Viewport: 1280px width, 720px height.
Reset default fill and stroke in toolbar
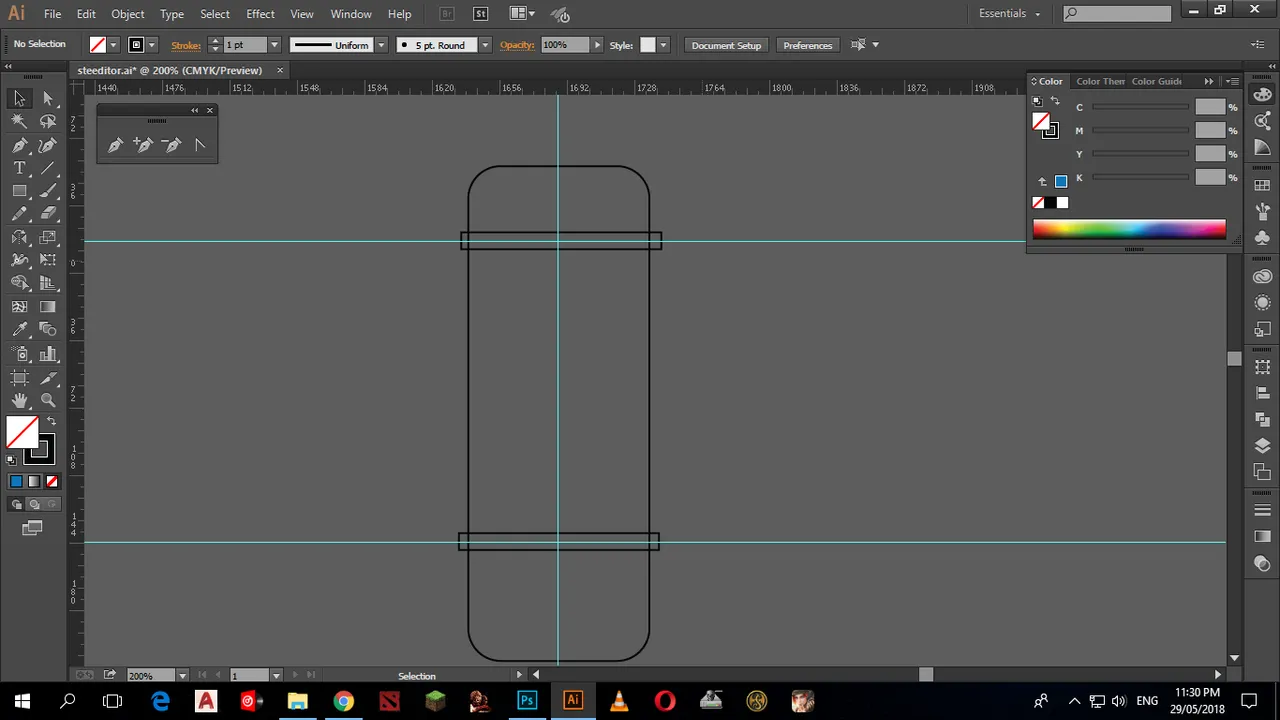(11, 460)
